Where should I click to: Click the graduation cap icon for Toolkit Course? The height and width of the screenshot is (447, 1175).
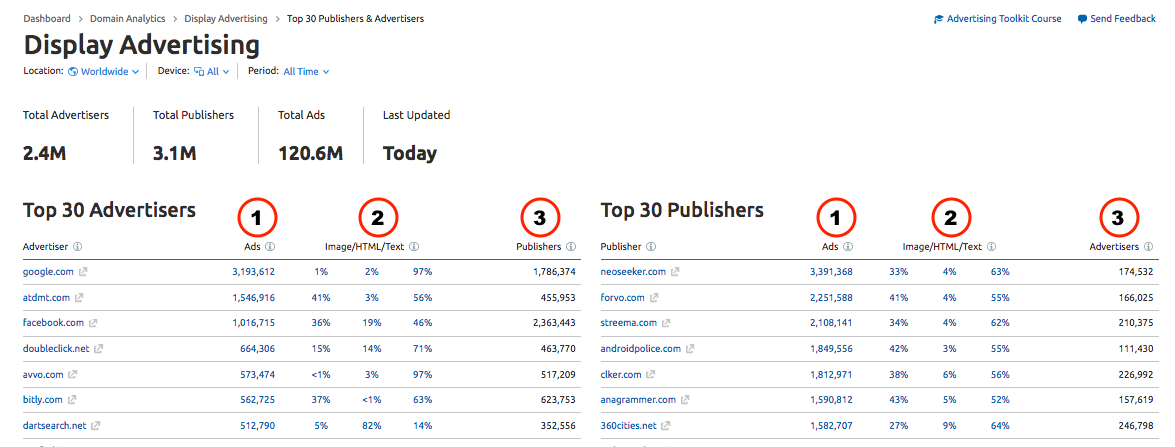[938, 19]
